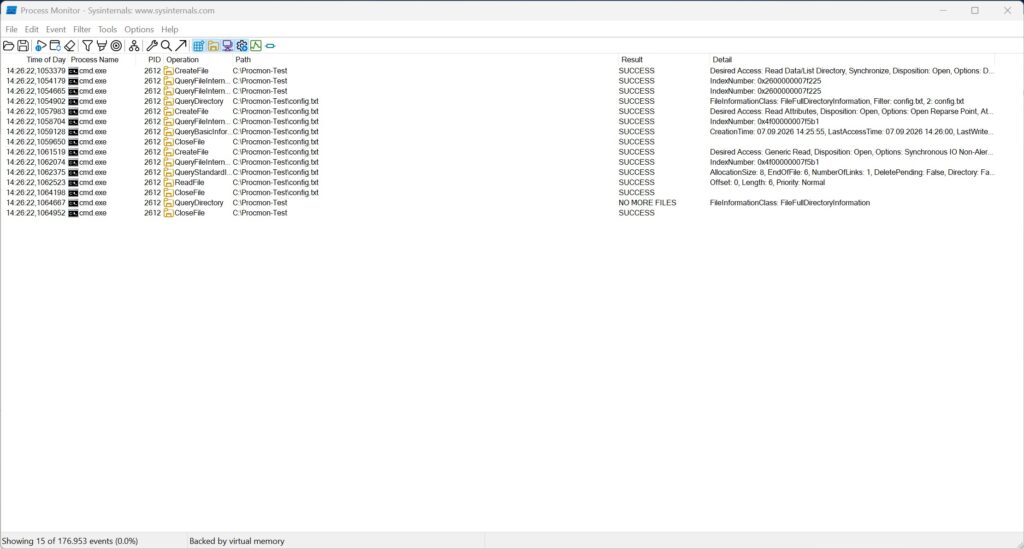Sort by PID column header
Image resolution: width=1024 pixels, height=549 pixels.
click(x=154, y=59)
